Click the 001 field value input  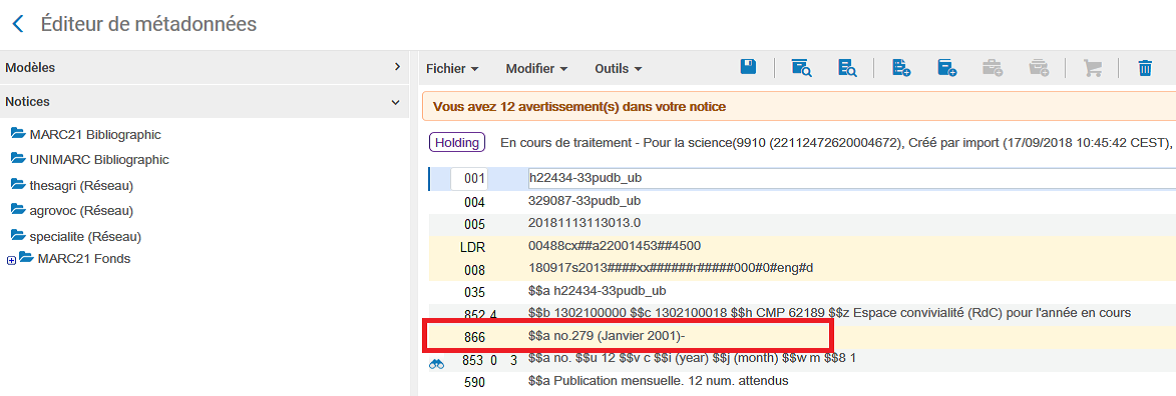pos(851,178)
